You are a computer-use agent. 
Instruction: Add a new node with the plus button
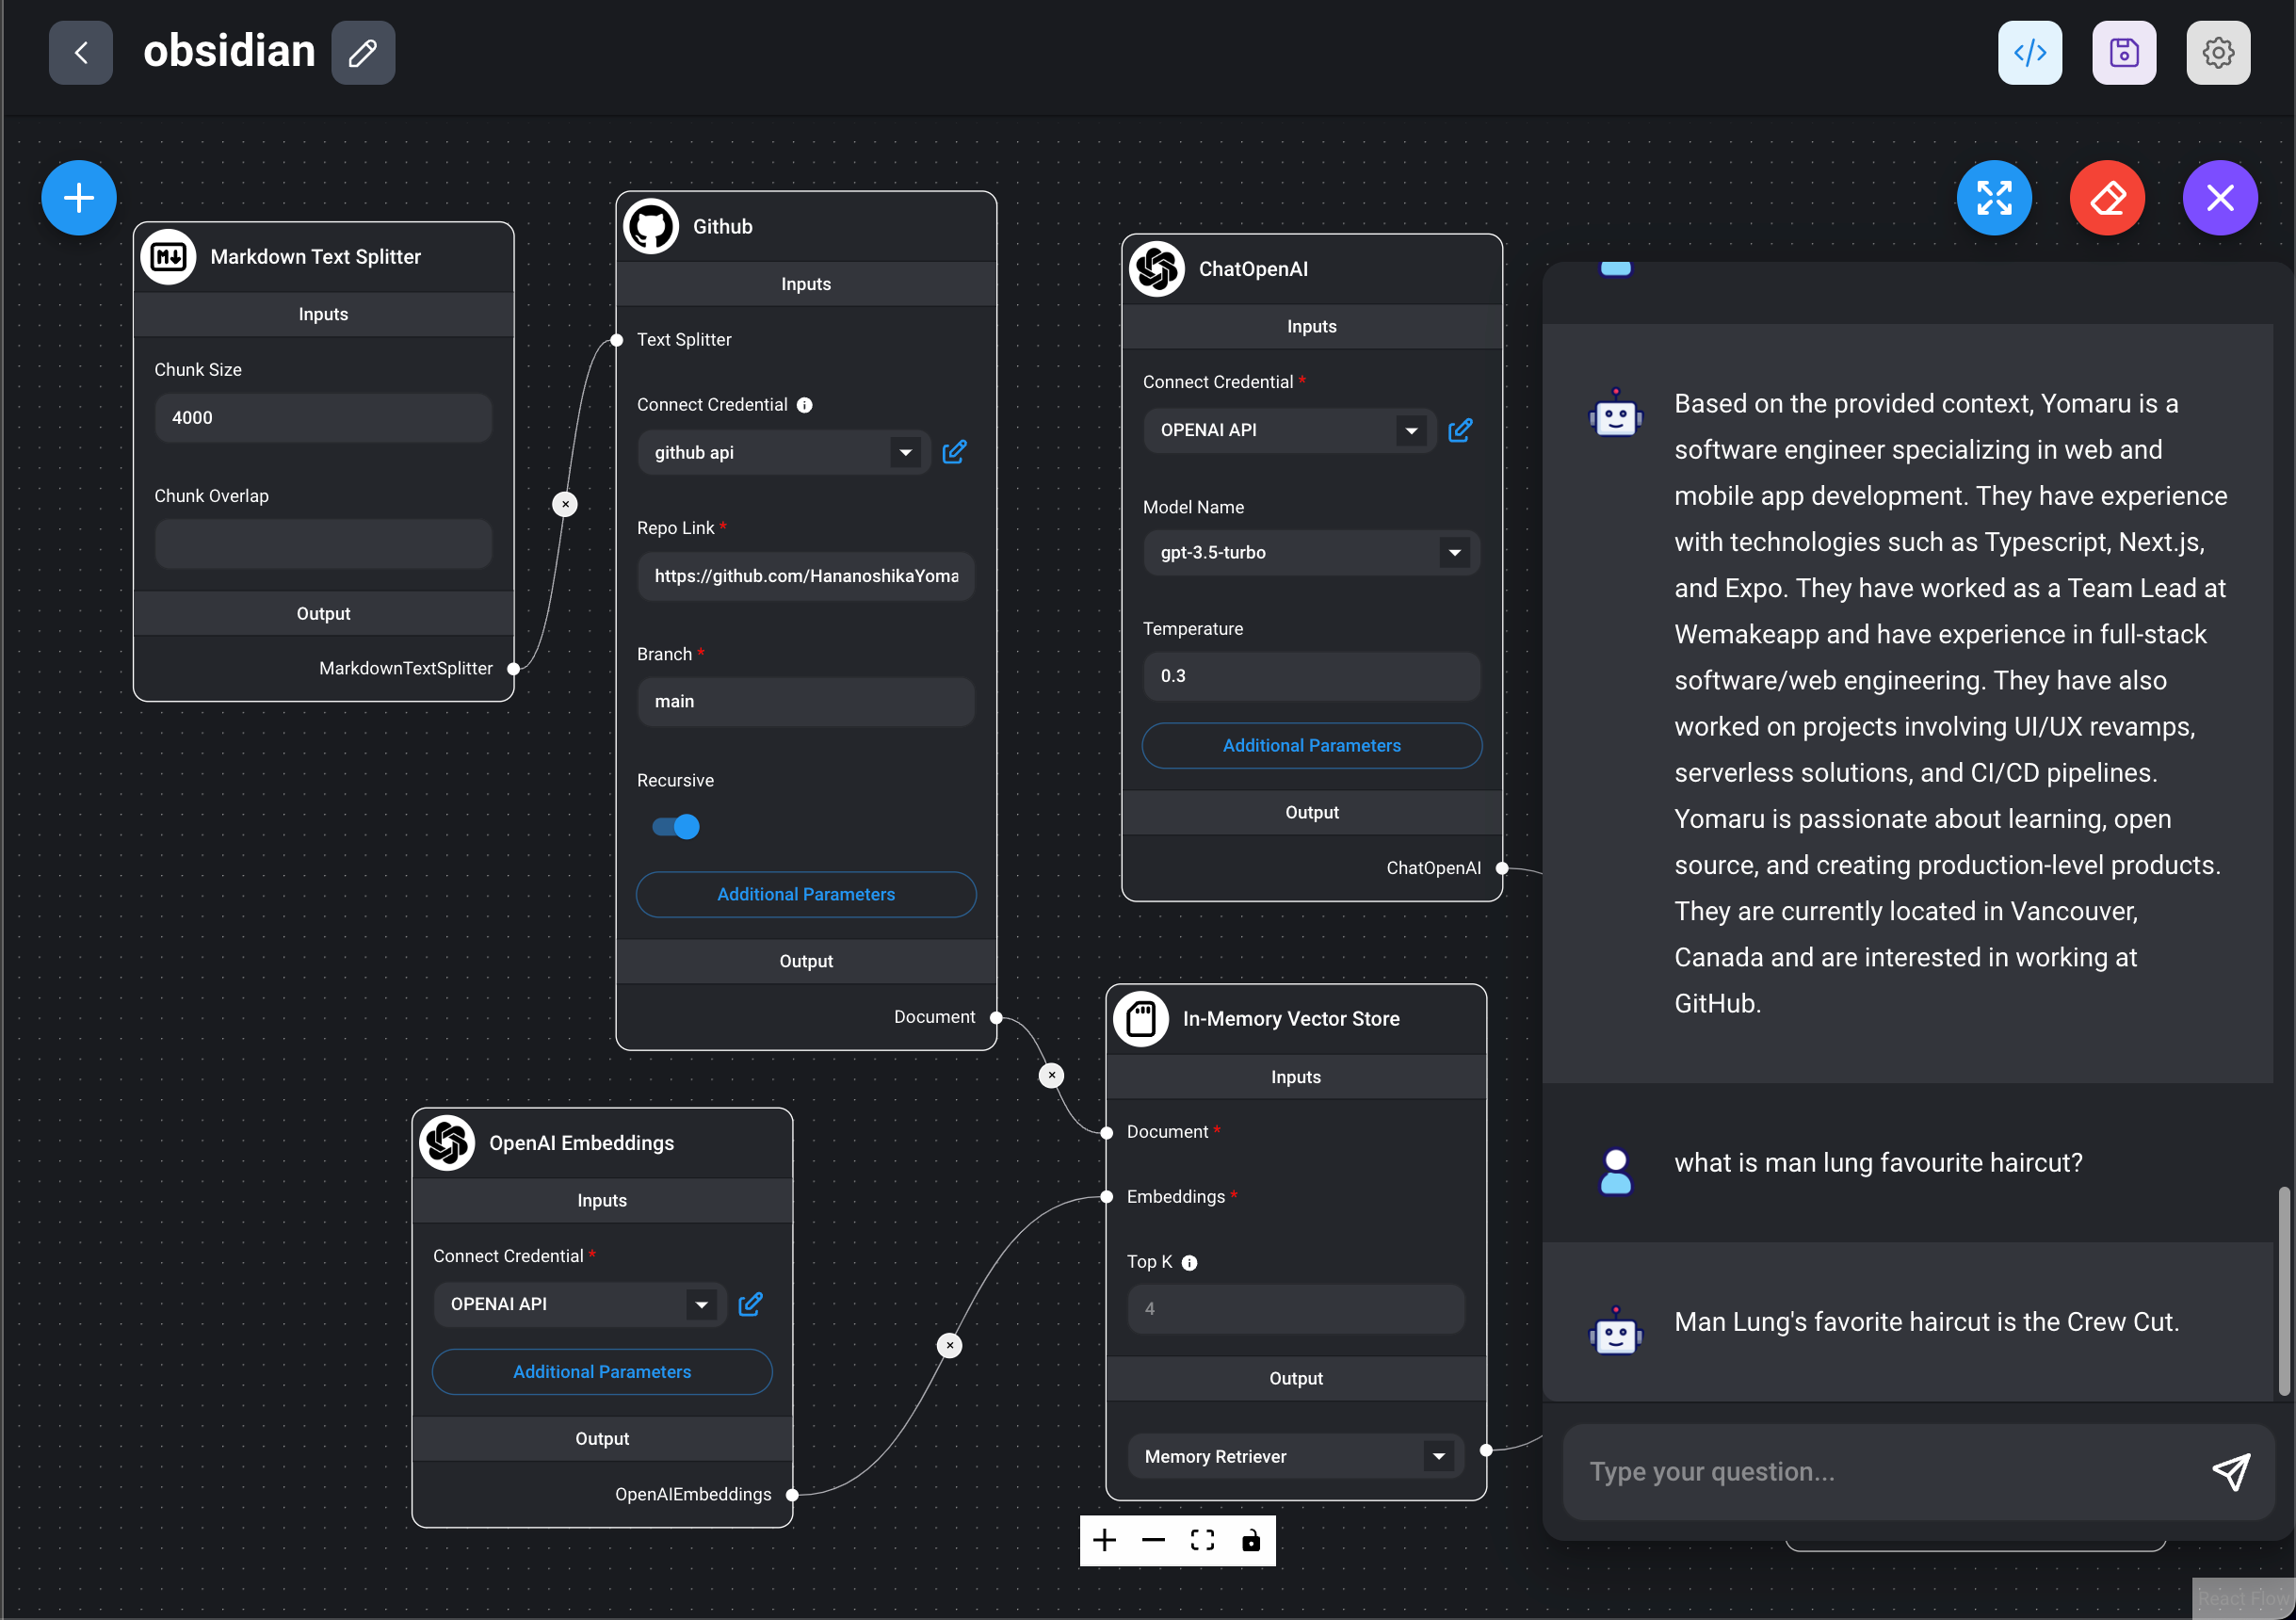[x=79, y=197]
